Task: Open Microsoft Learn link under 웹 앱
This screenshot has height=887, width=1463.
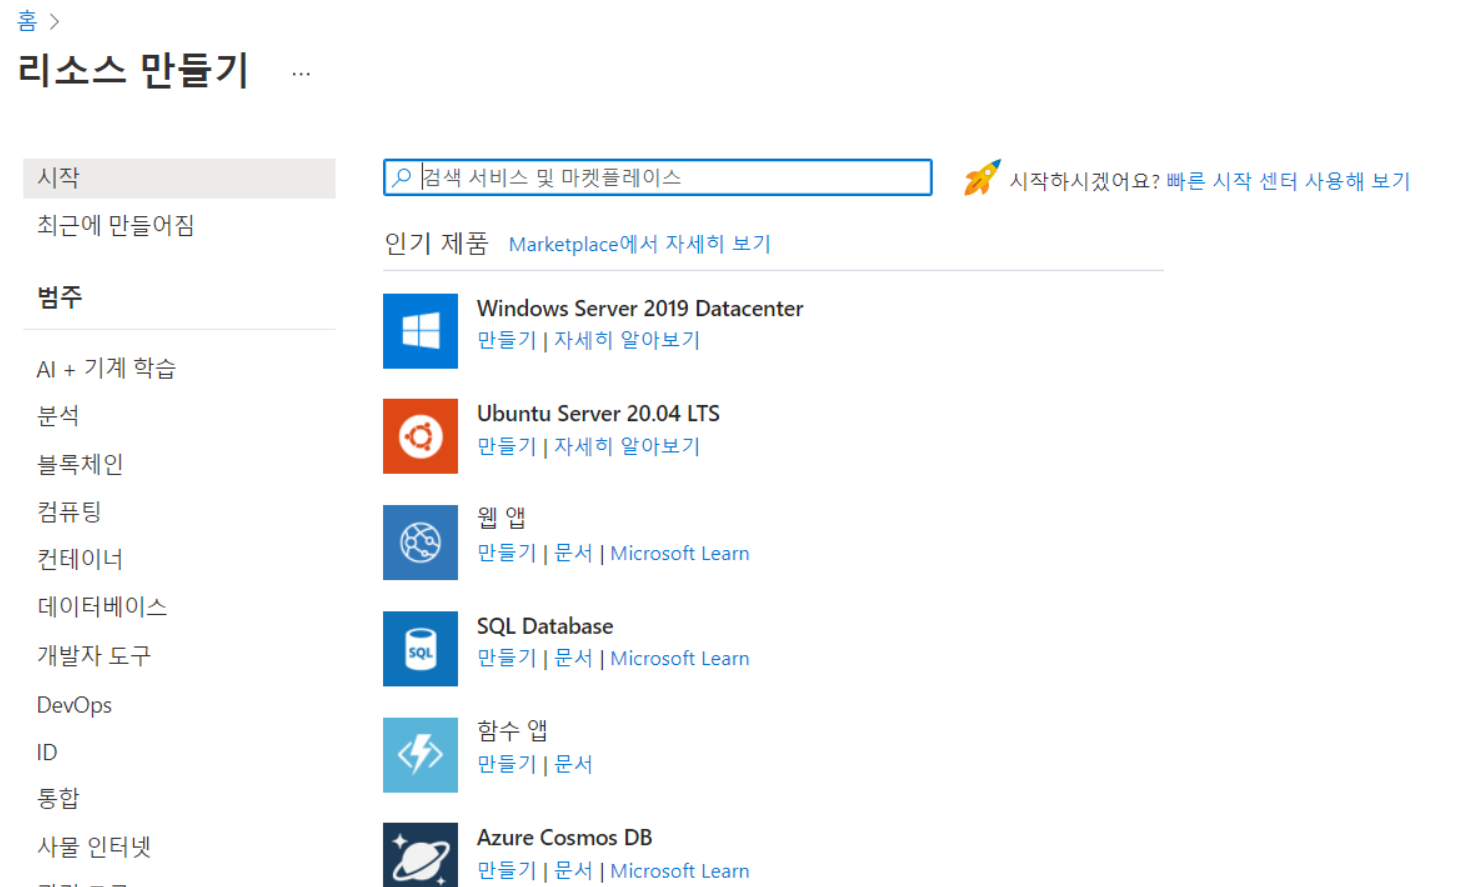Action: click(x=680, y=553)
